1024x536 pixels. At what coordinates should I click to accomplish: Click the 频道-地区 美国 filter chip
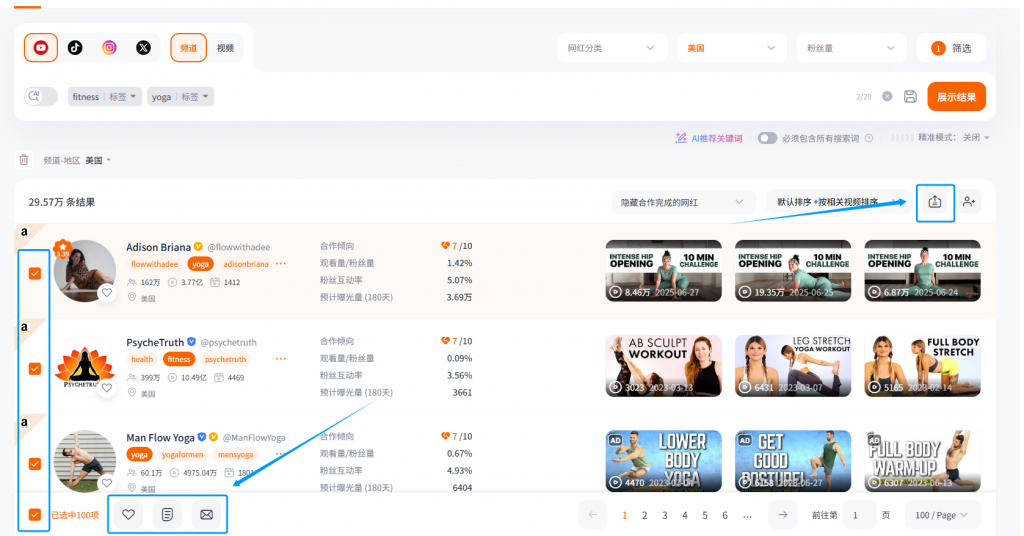pos(77,160)
